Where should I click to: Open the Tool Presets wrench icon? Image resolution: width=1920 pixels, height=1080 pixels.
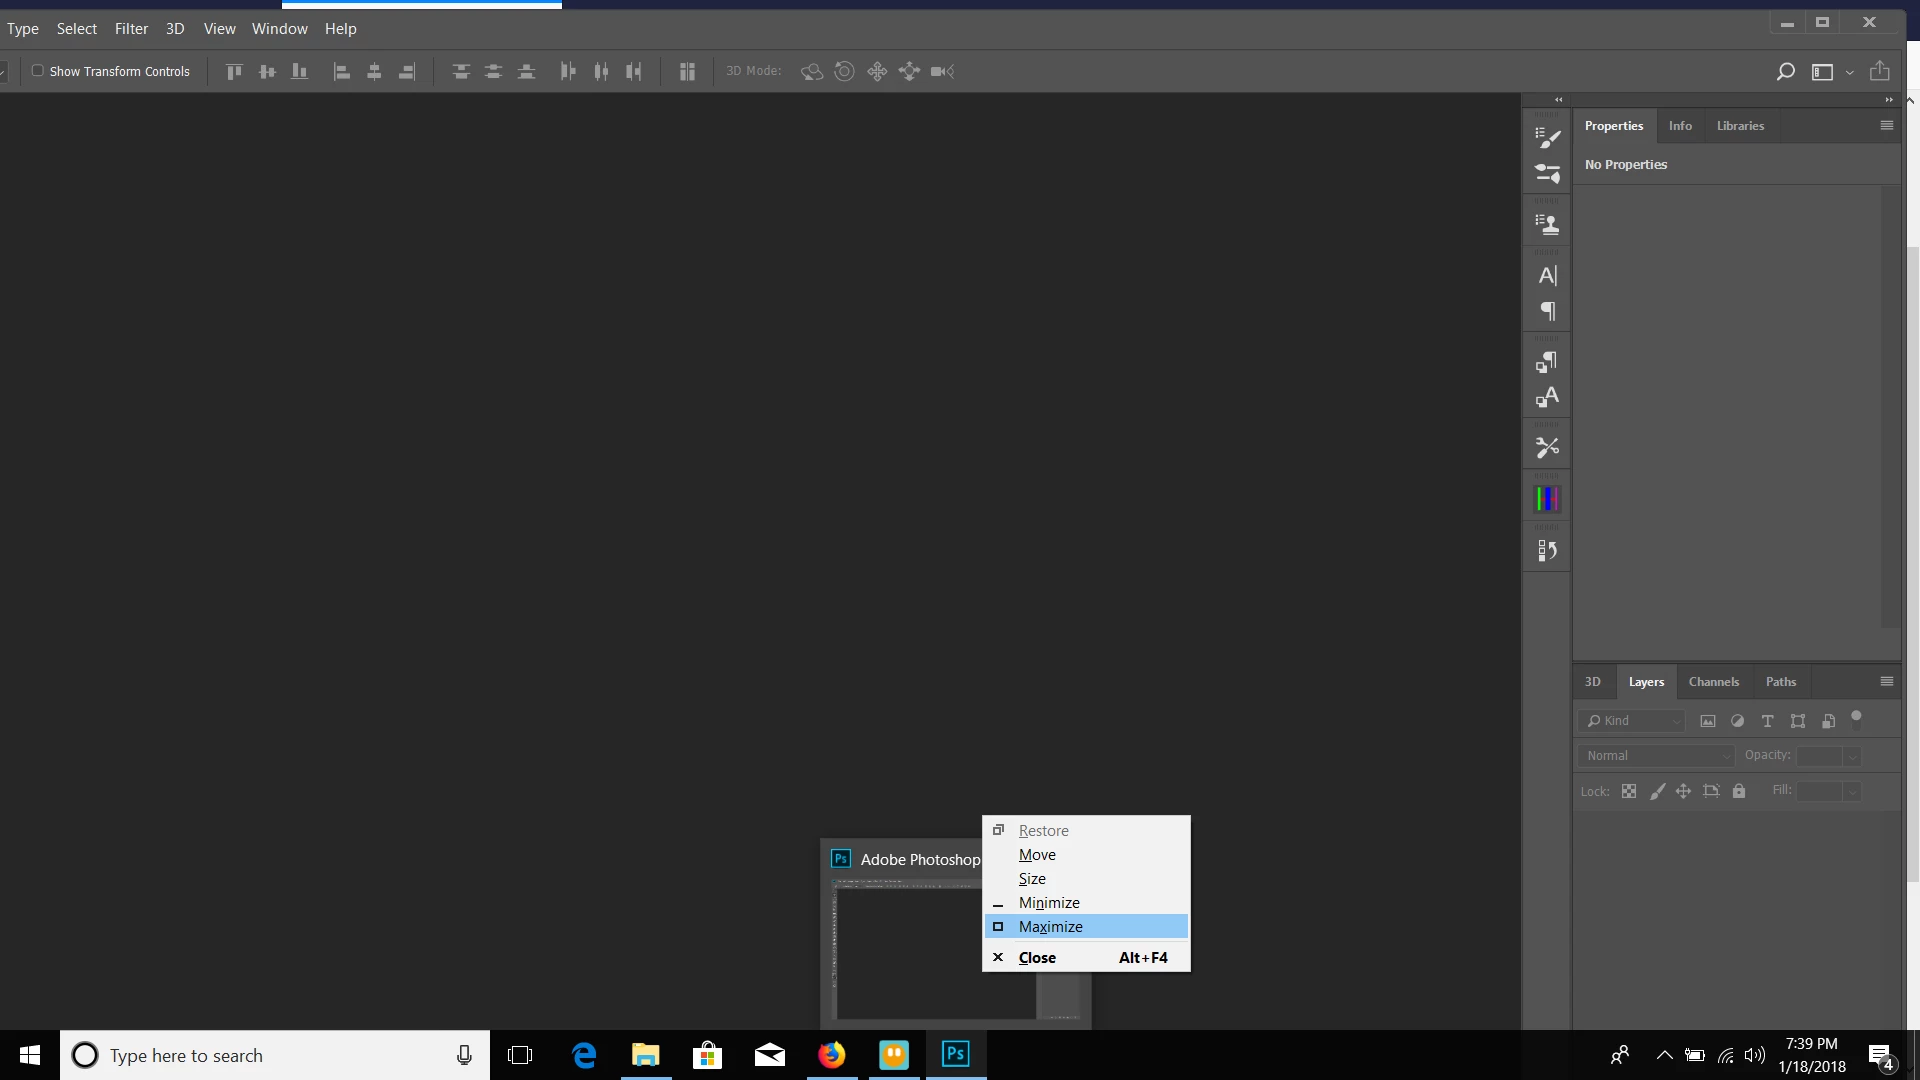click(1547, 447)
